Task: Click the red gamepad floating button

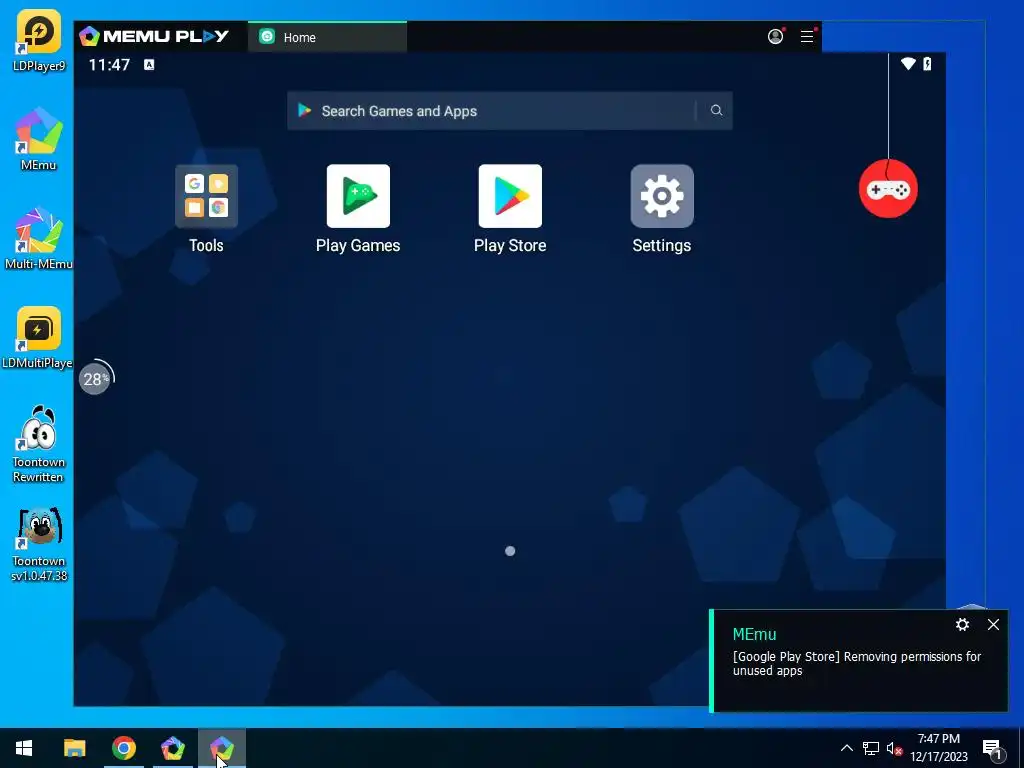Action: point(888,189)
